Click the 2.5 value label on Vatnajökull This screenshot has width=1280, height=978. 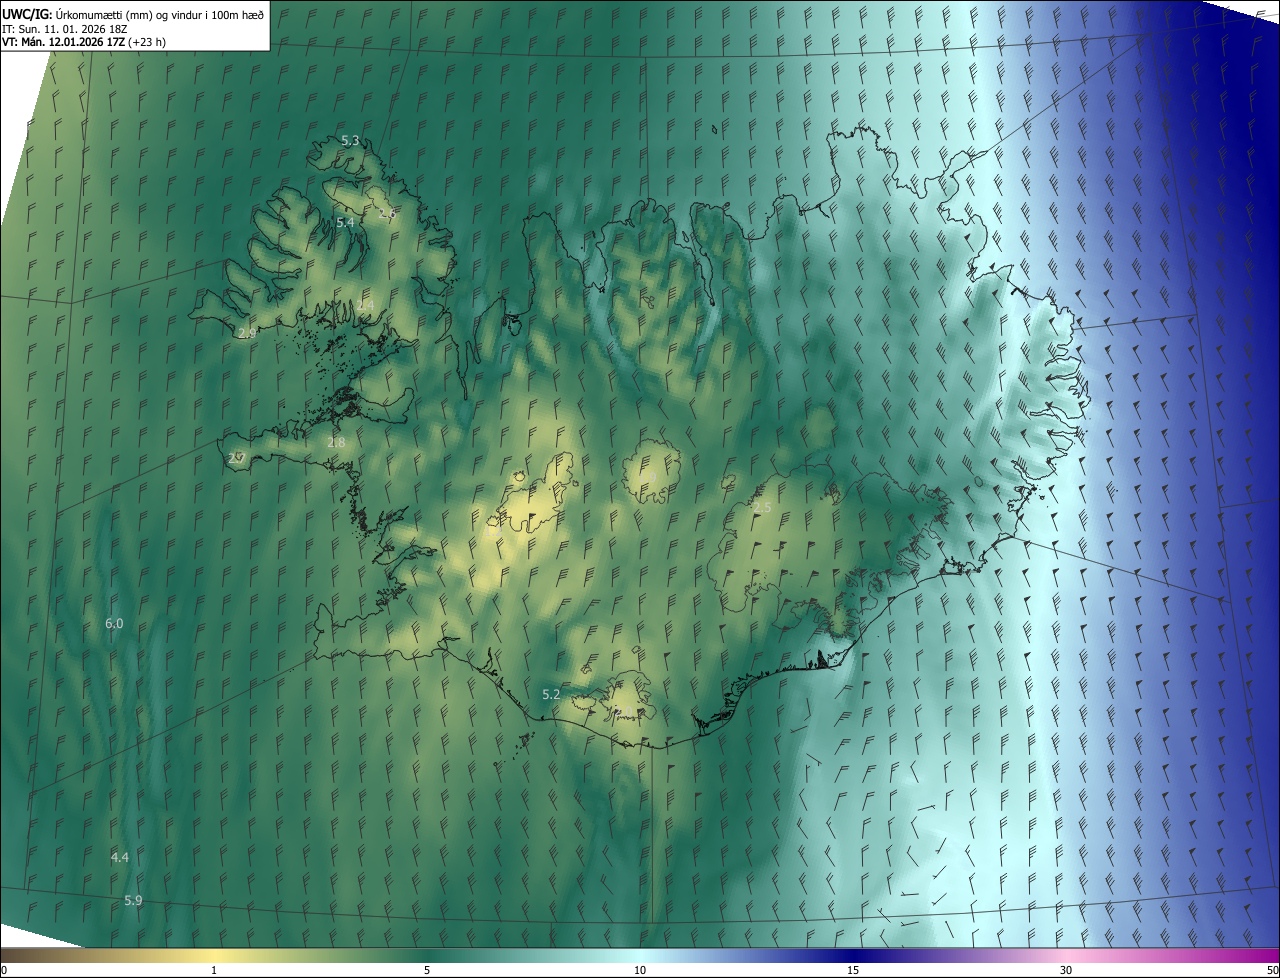tap(762, 509)
